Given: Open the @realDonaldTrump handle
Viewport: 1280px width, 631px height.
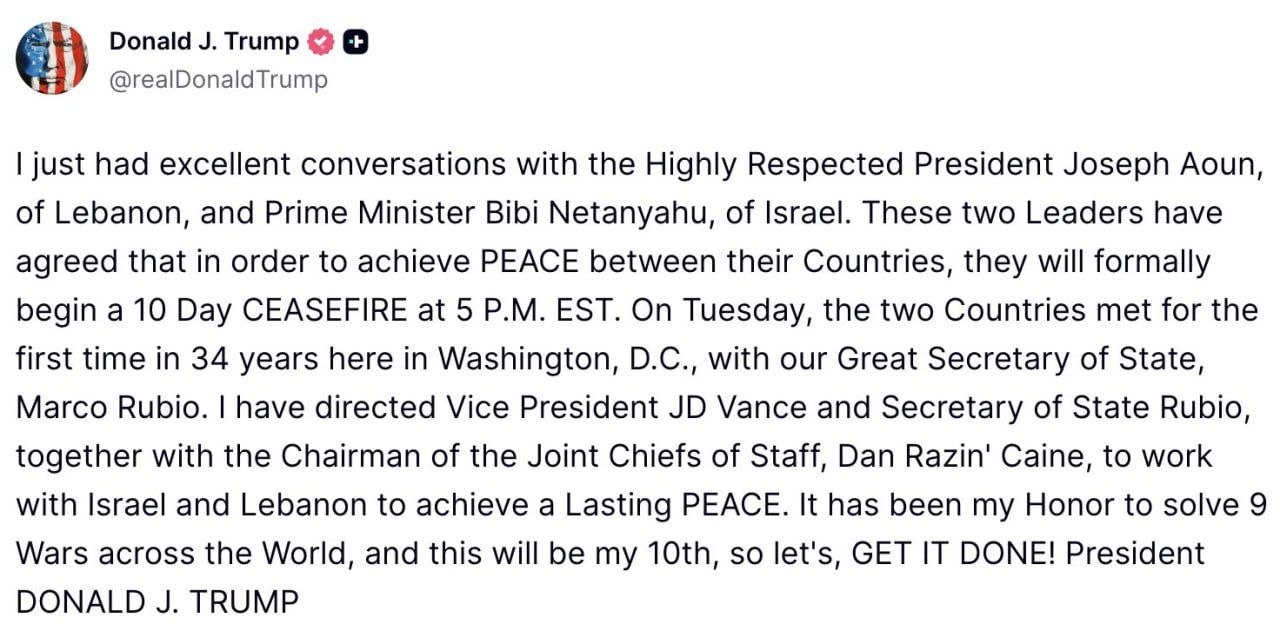Looking at the screenshot, I should [217, 80].
